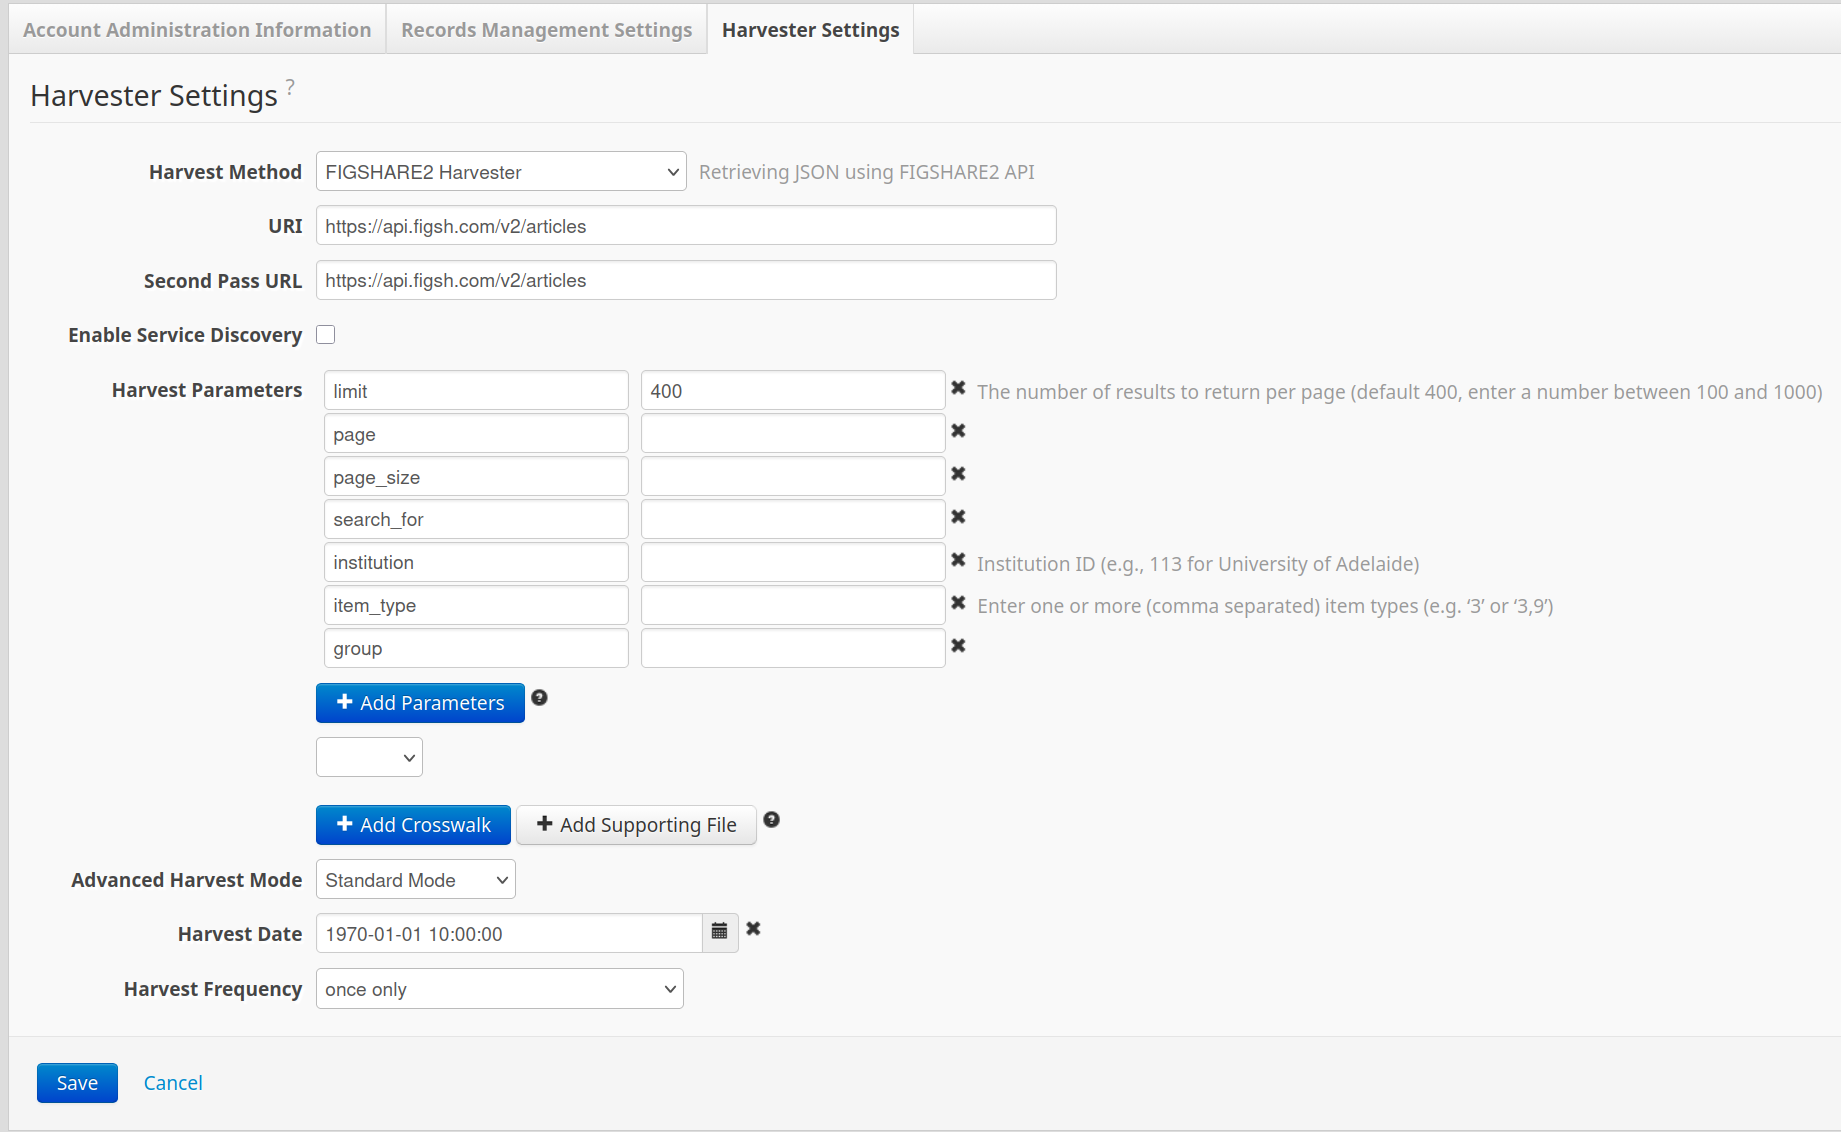Enable the Service Discovery checkbox

(326, 335)
